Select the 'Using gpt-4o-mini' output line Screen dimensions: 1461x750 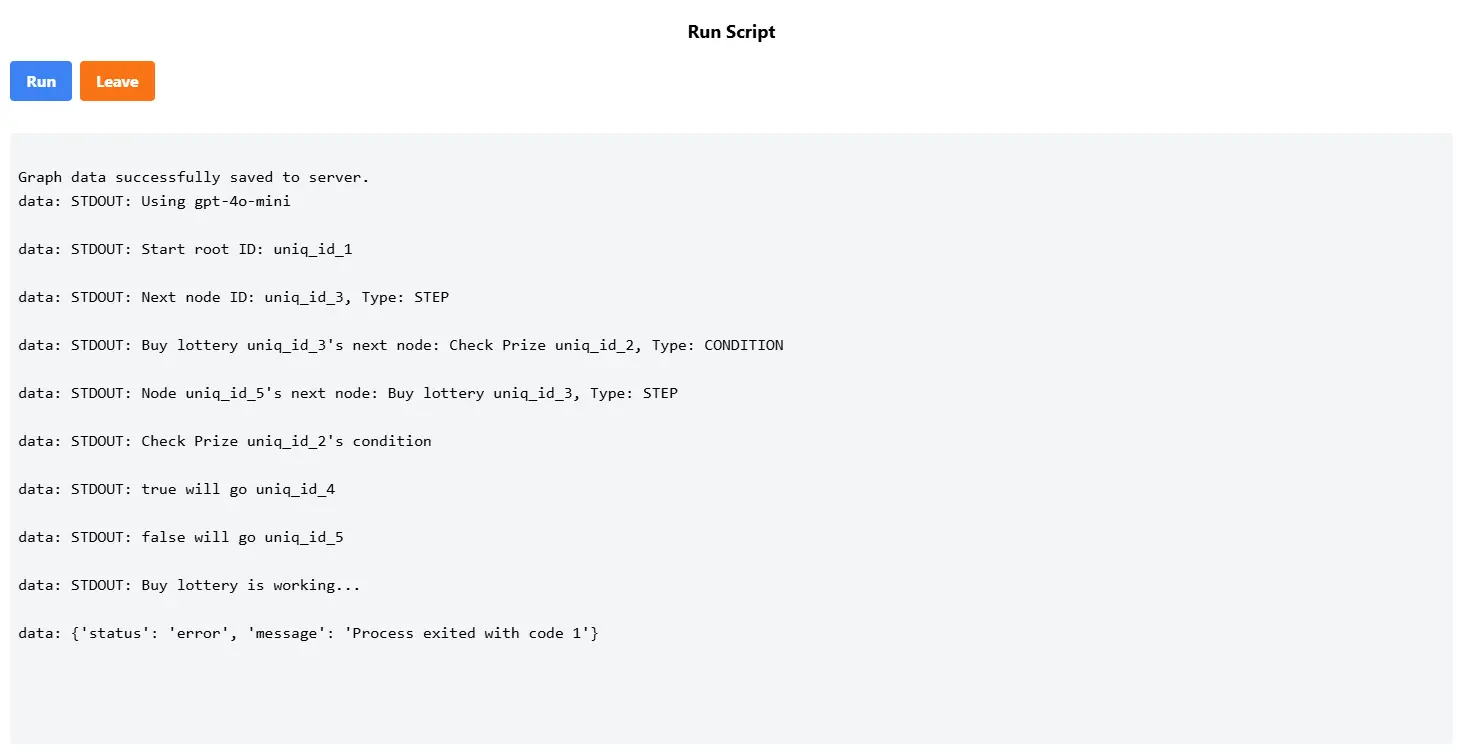[x=155, y=201]
